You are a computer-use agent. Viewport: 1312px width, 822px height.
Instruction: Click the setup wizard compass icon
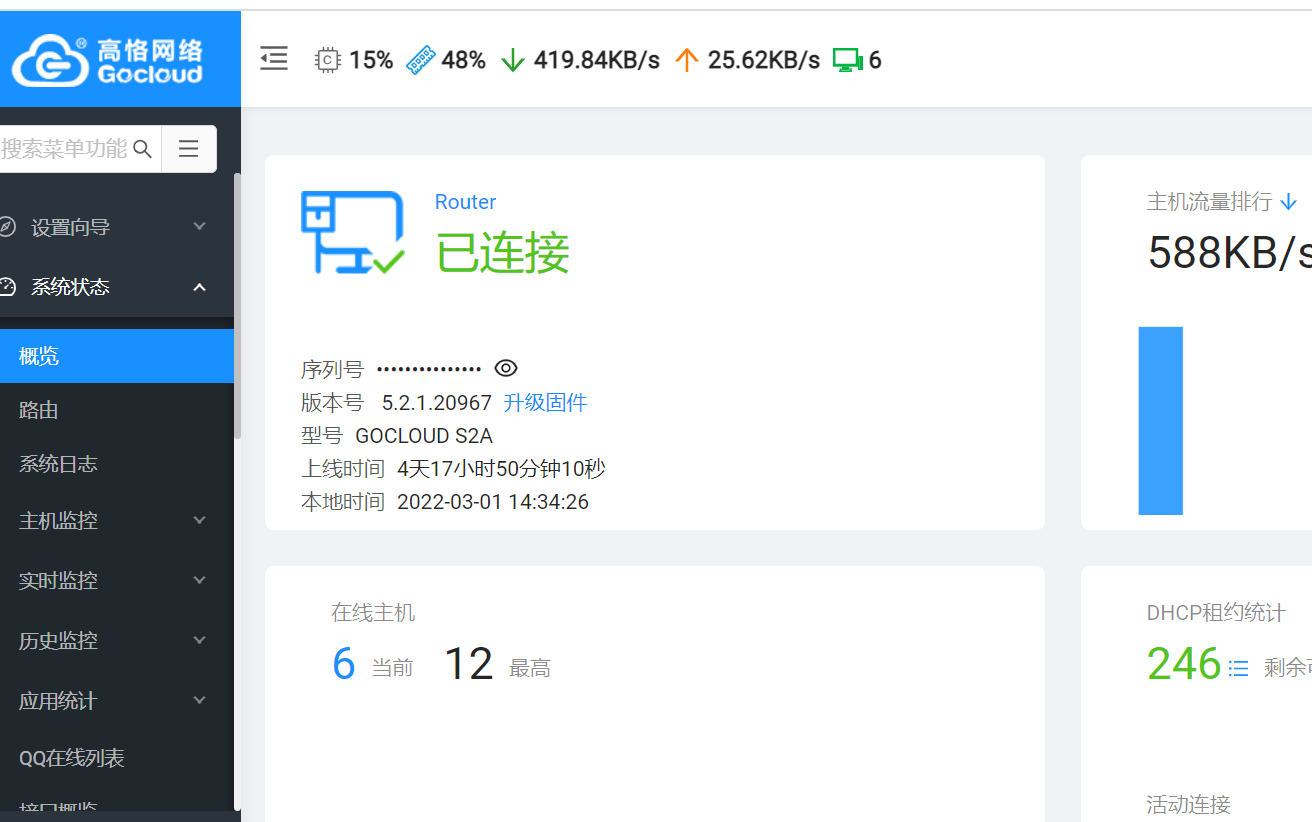pyautogui.click(x=7, y=227)
